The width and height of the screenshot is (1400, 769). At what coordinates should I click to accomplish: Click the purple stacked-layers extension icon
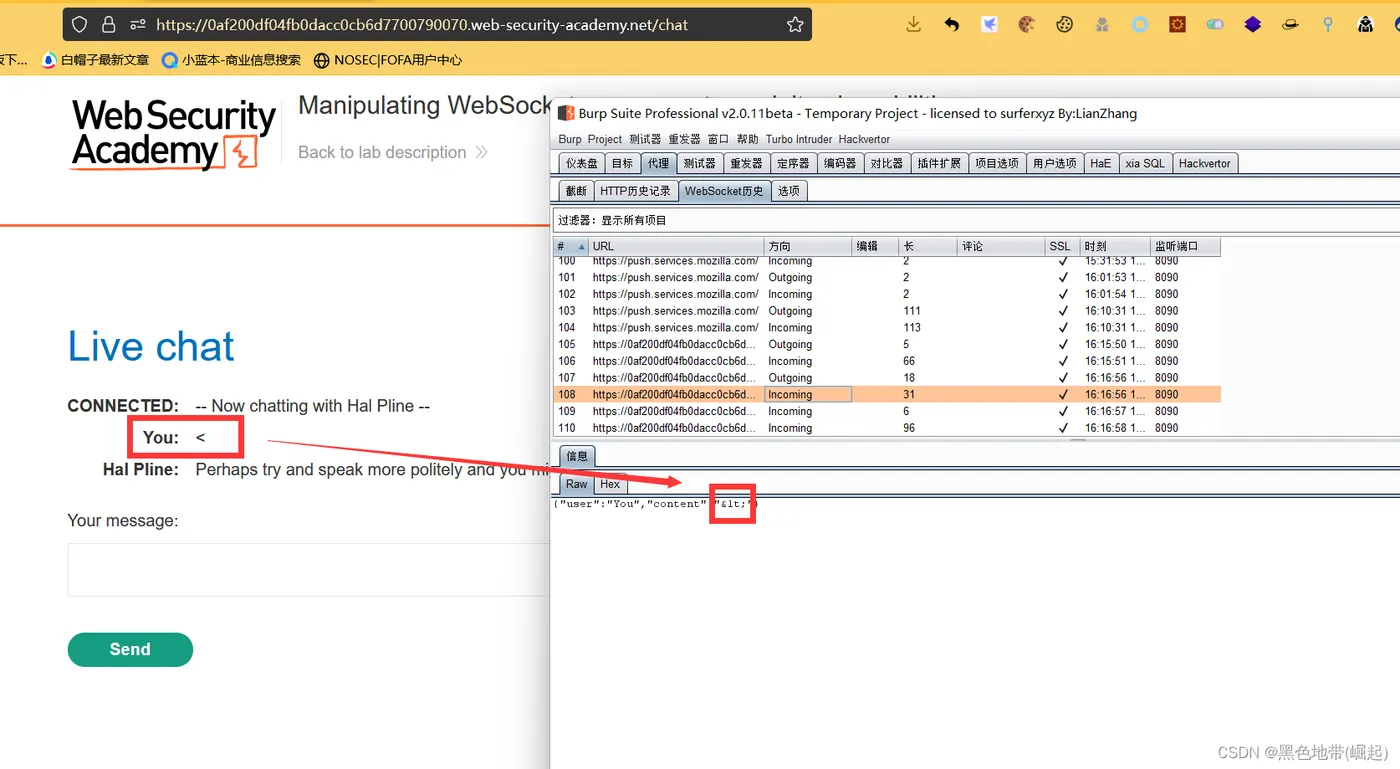[x=1253, y=25]
